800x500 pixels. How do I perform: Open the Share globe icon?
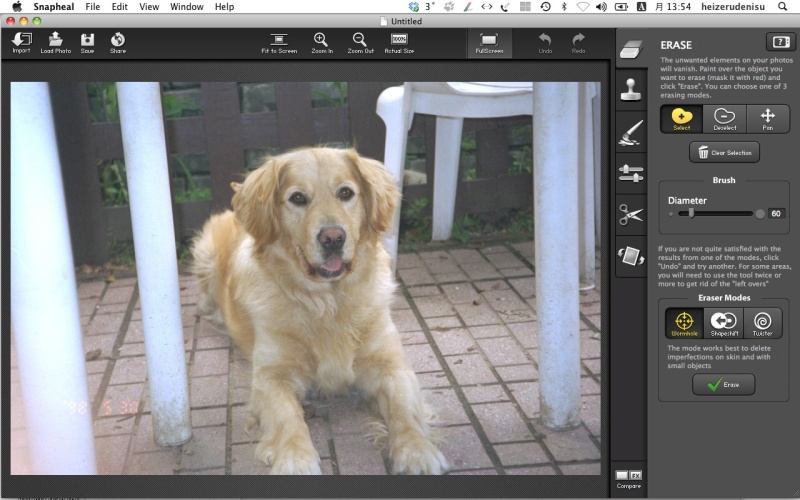point(118,42)
